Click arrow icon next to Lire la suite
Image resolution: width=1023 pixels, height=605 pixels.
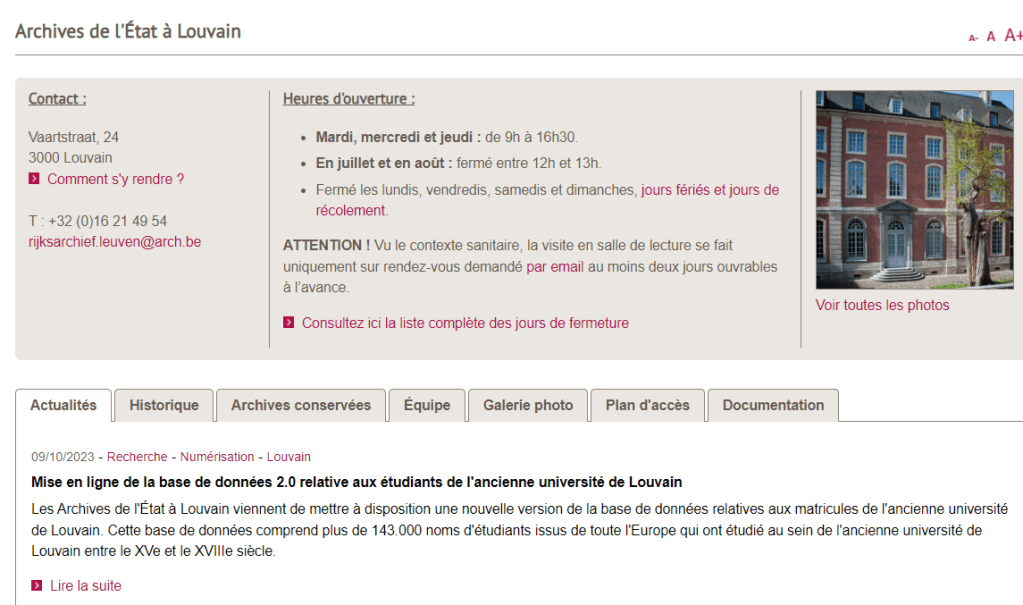click(x=37, y=586)
